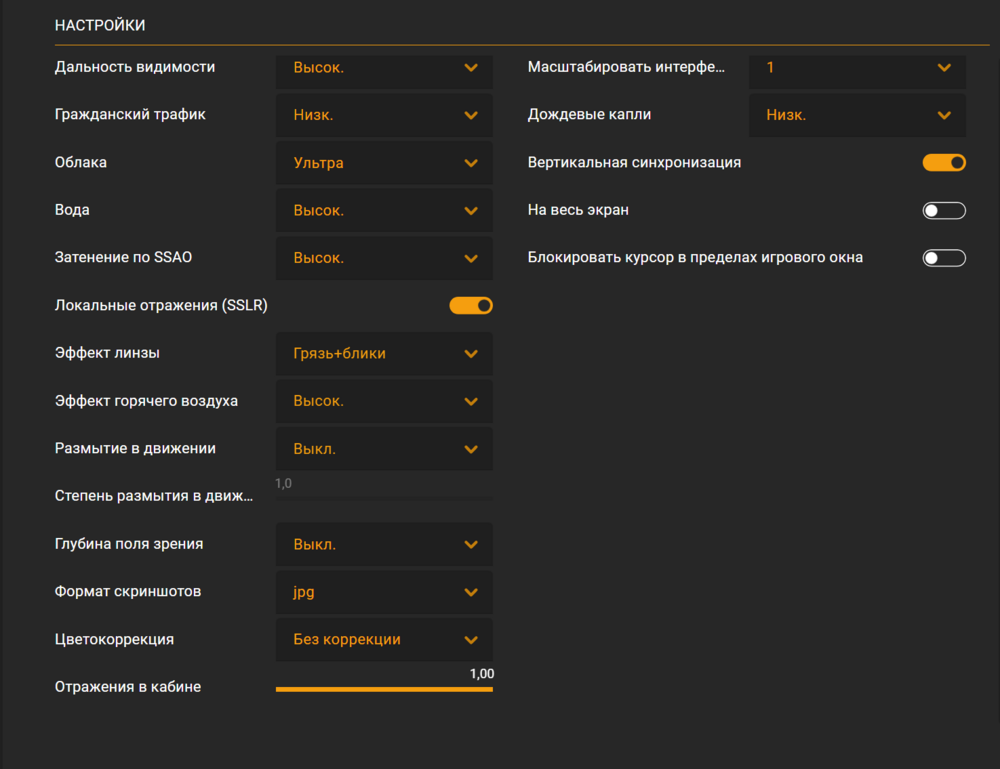1000x769 pixels.
Task: Click the НАСТРОЙКИ header tab
Action: click(100, 25)
